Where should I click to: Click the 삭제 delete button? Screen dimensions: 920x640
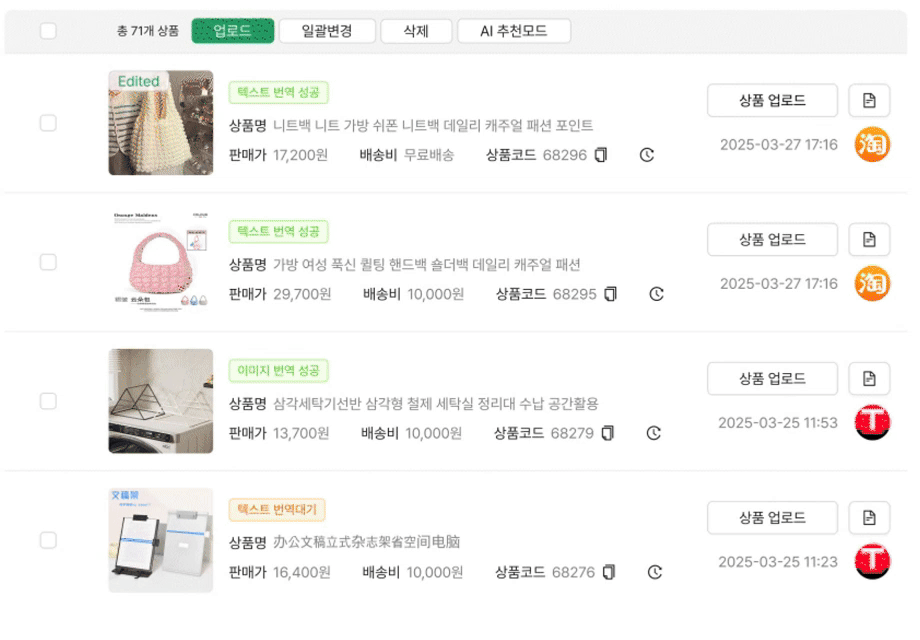tap(416, 31)
